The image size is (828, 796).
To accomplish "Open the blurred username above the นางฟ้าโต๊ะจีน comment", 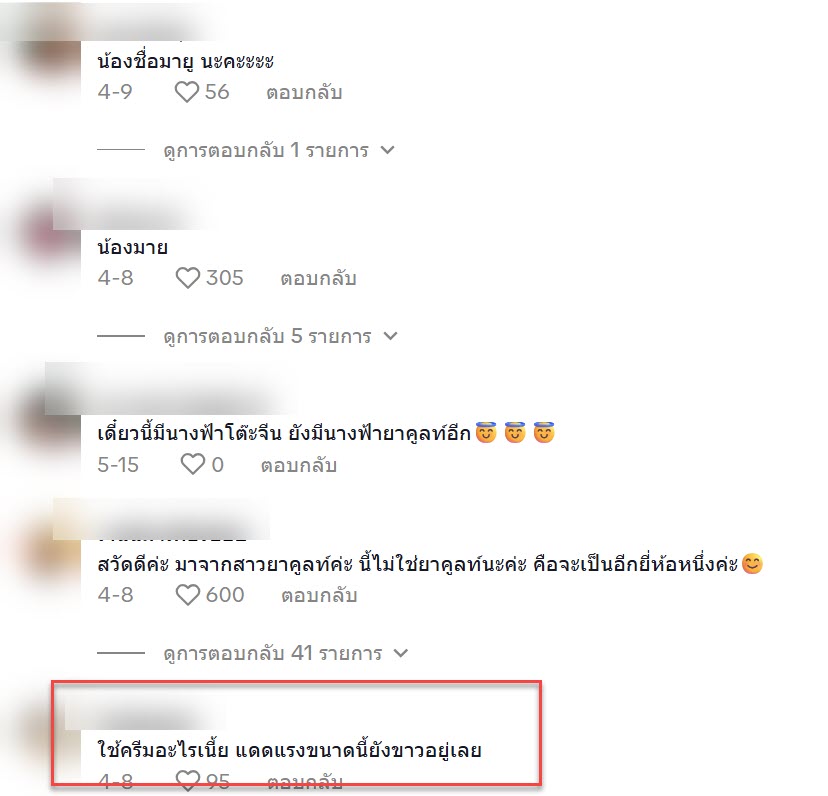I will 169,390.
